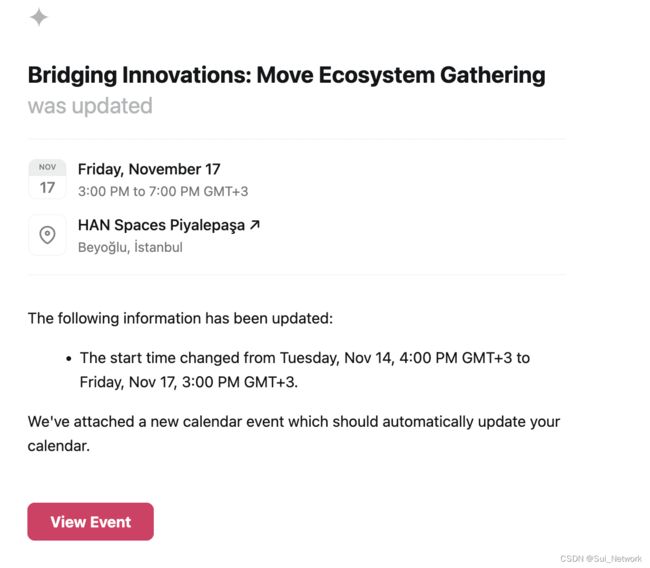Viewport: 650px width, 568px height.
Task: Click the 3:00 PM to 7:00 PM time text
Action: [163, 191]
